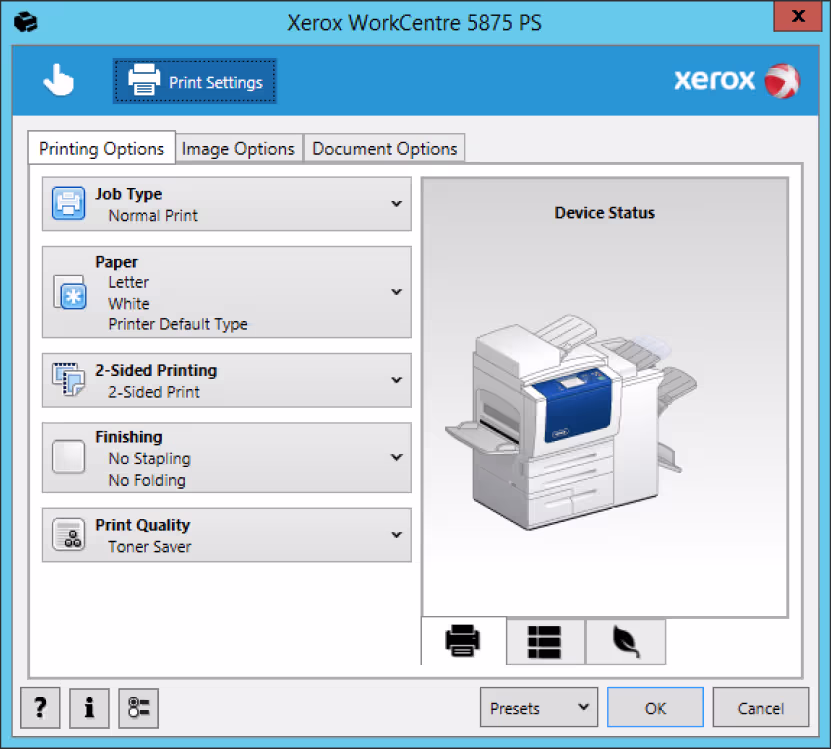Screen dimensions: 831x749
Task: Click the printer device image
Action: click(x=571, y=422)
